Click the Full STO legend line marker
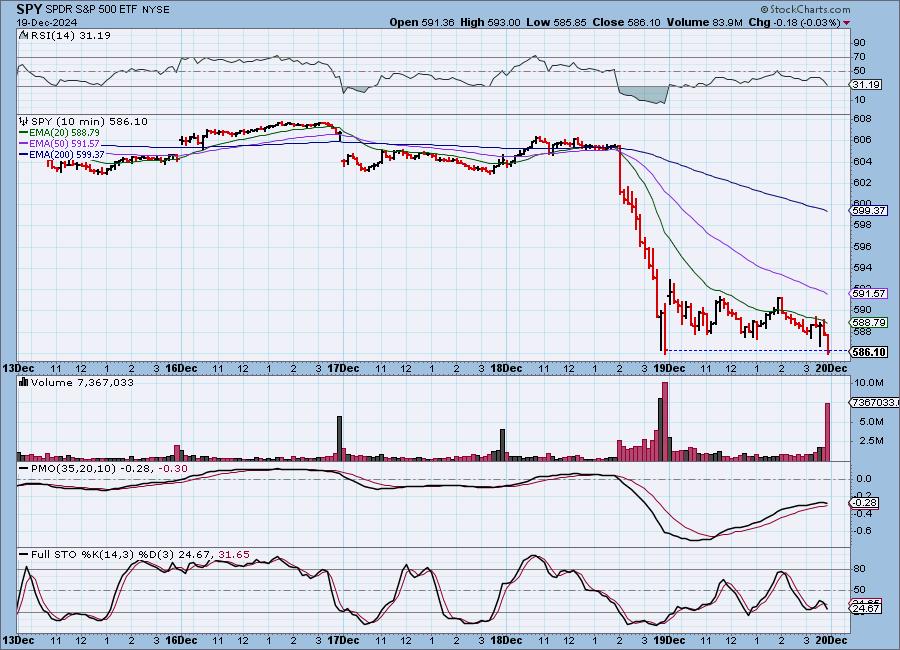Viewport: 900px width, 650px height. pos(24,554)
